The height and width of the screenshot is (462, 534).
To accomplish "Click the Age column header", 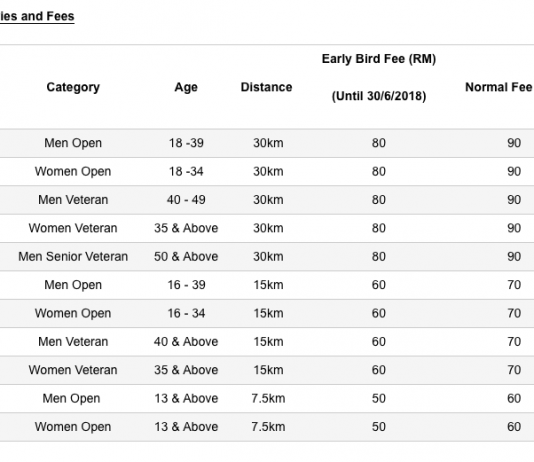I will [x=186, y=87].
